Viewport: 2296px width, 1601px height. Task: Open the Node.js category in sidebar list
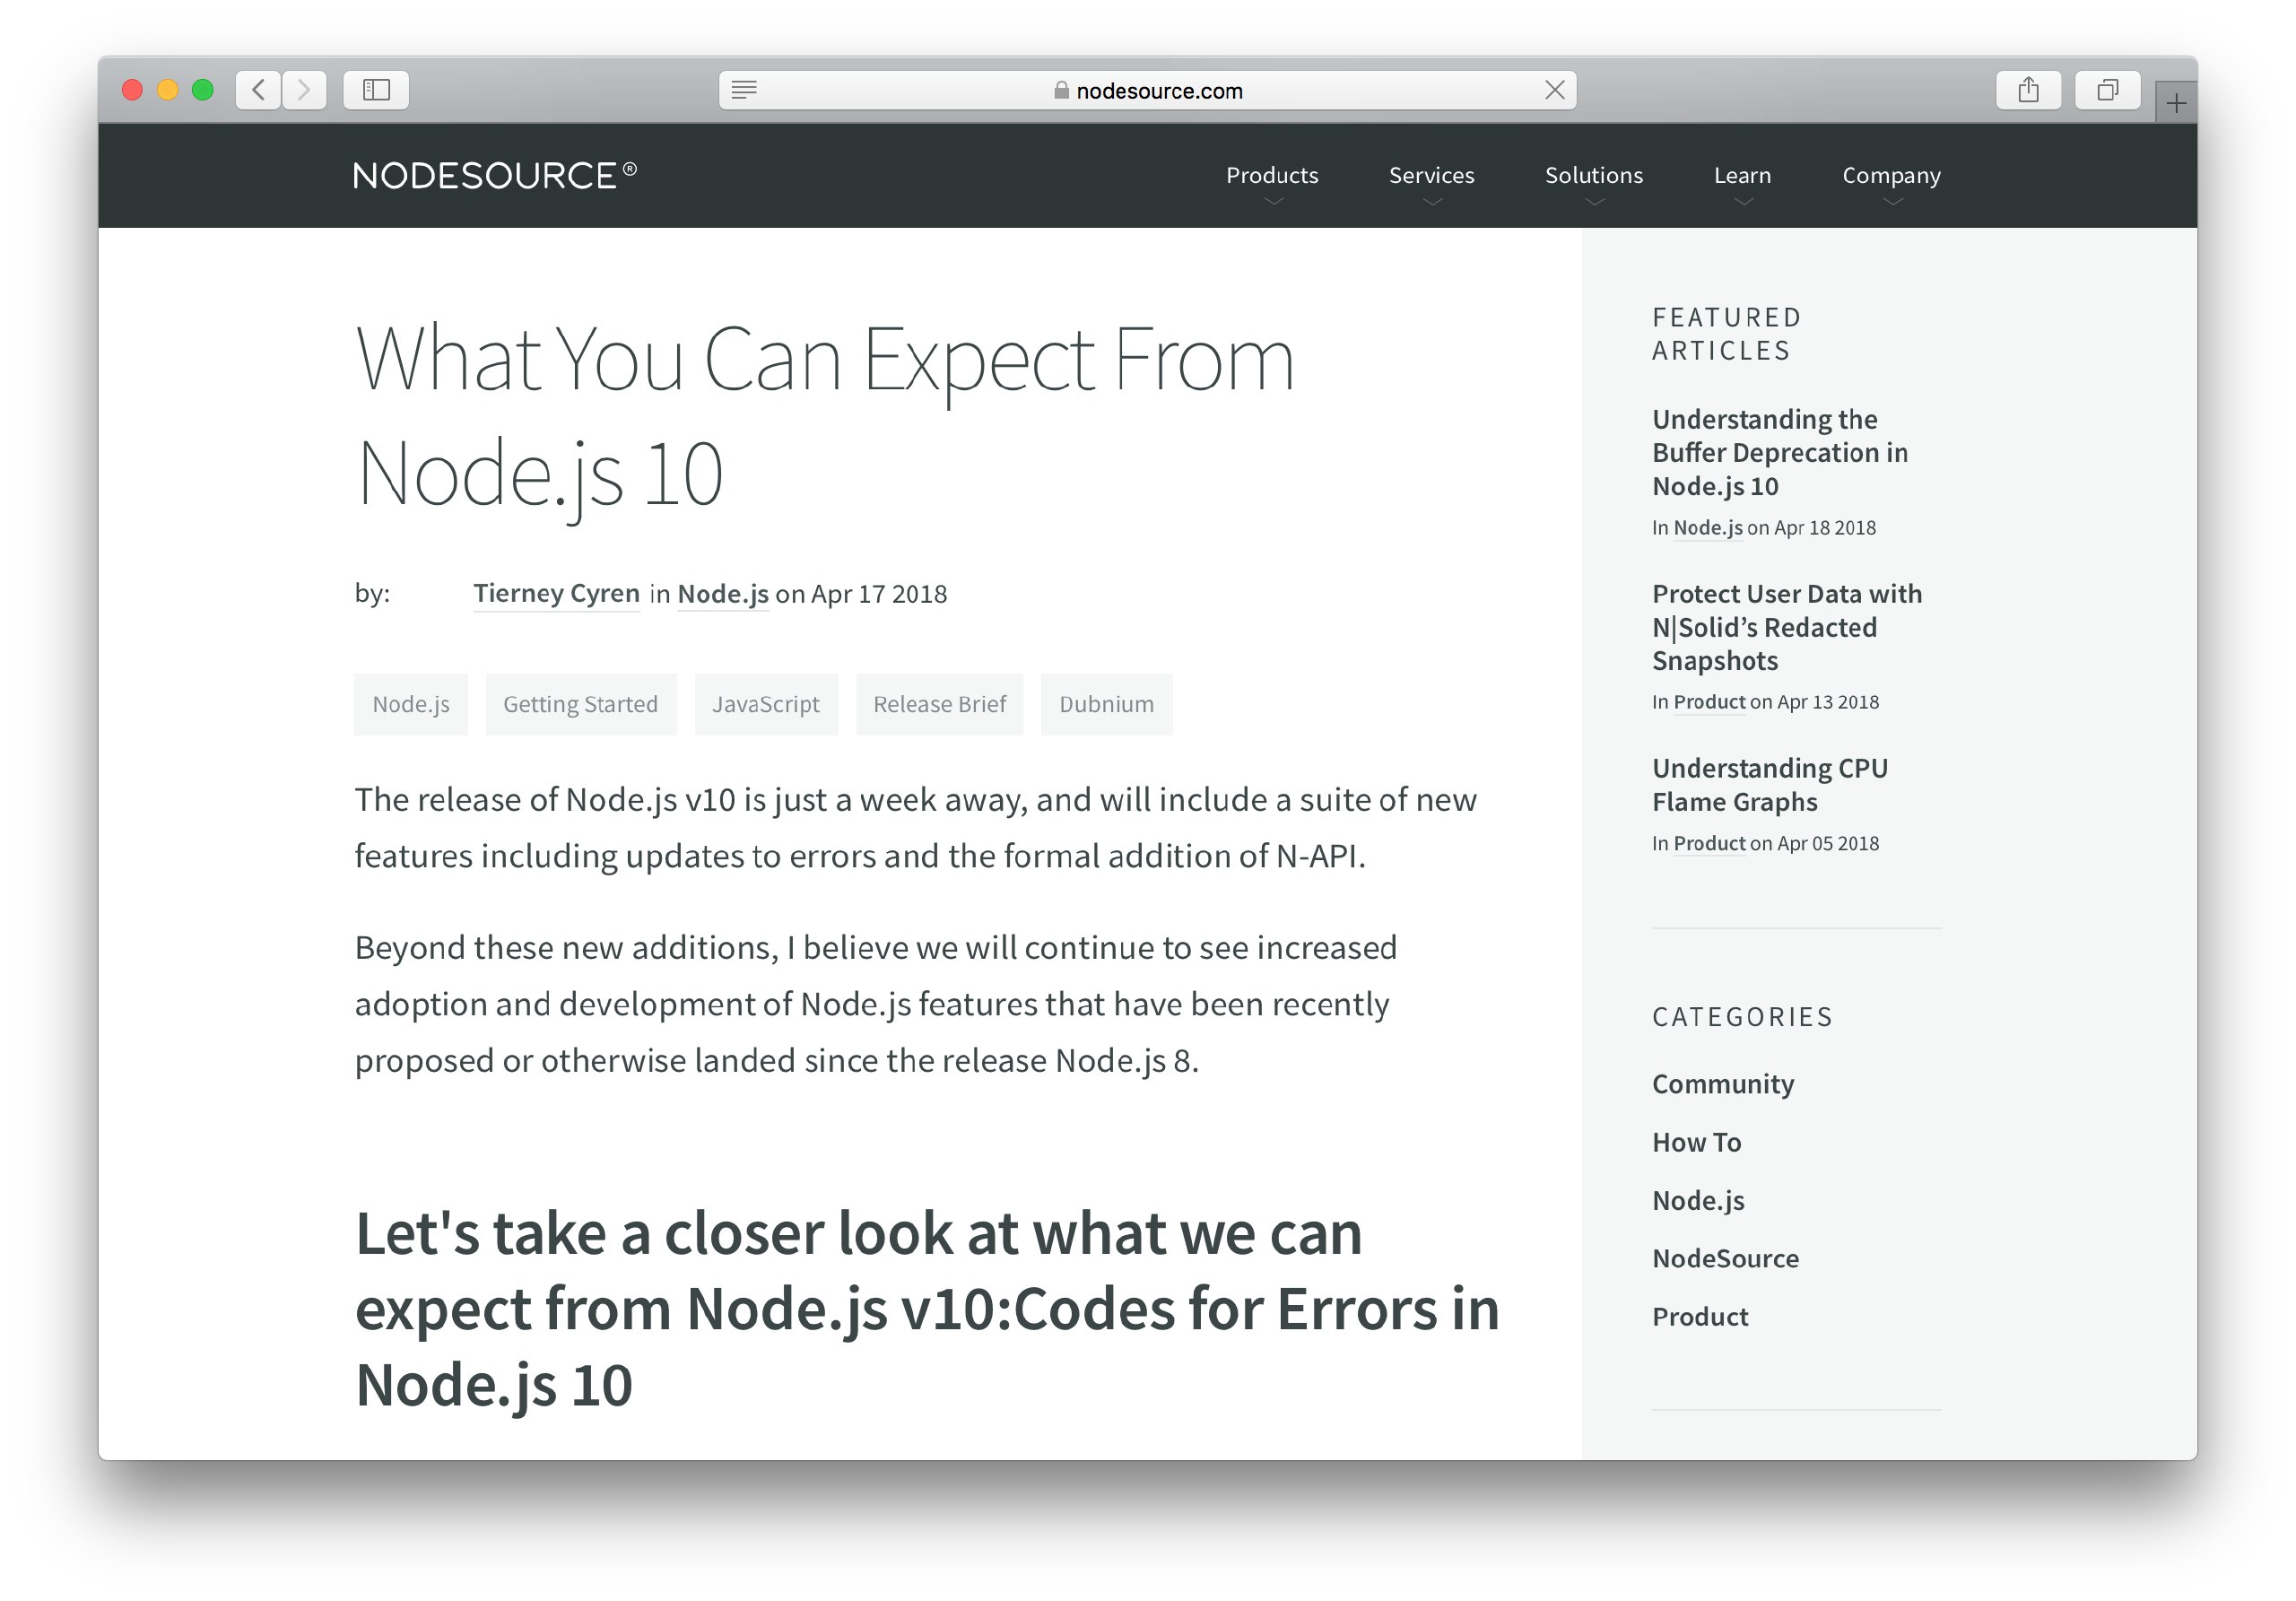tap(1698, 1200)
